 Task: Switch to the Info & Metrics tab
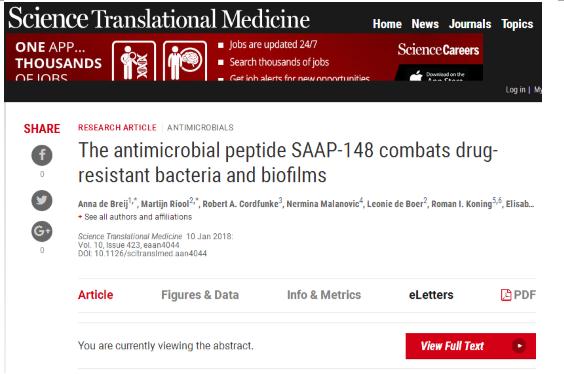(324, 295)
